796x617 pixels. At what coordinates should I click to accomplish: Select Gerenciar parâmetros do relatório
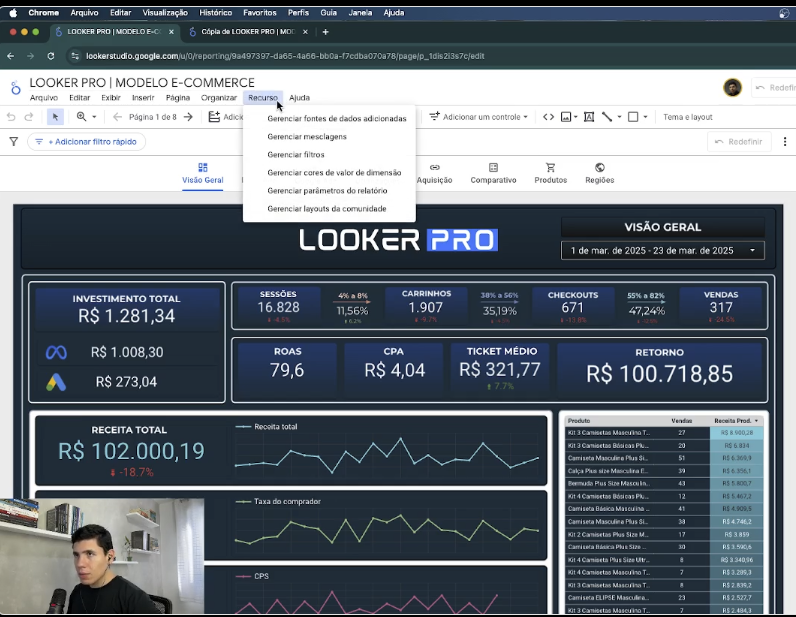coord(327,190)
